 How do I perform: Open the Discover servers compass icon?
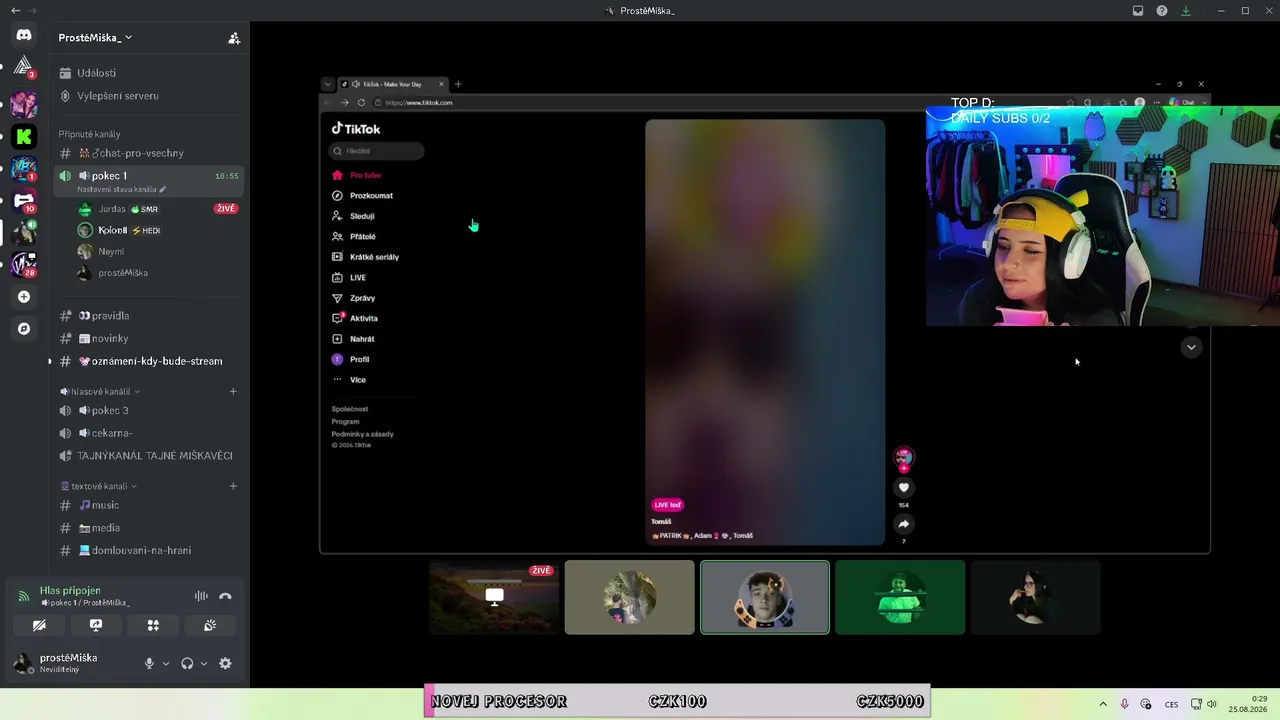pos(24,329)
